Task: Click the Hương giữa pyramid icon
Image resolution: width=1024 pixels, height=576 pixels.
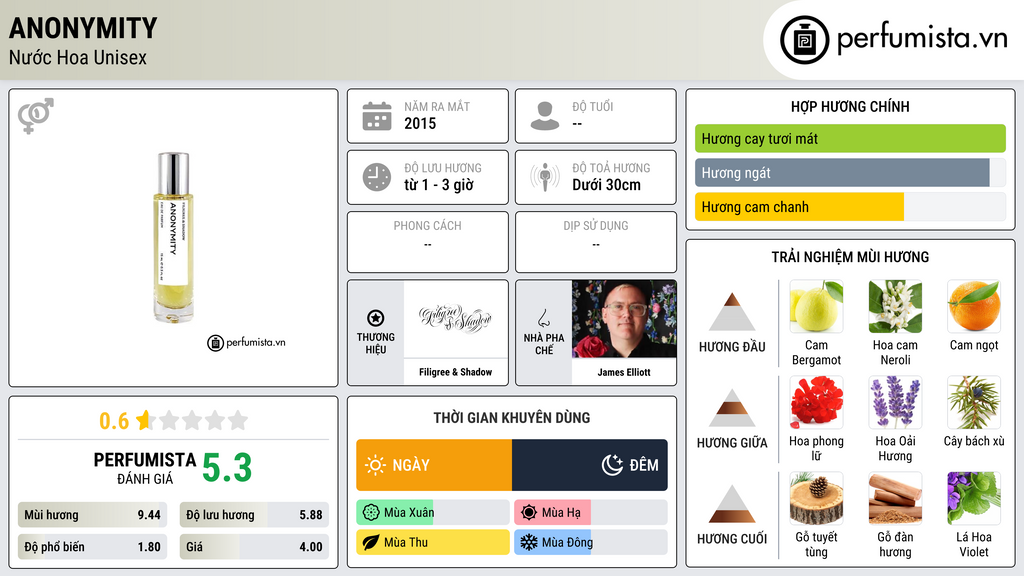Action: [x=732, y=408]
